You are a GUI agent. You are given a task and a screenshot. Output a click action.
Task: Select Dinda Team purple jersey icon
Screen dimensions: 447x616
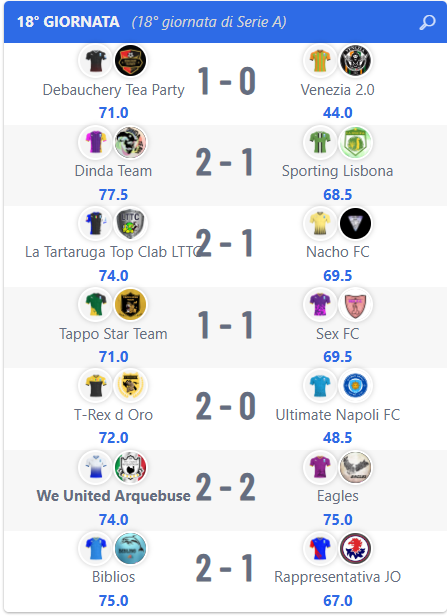click(95, 142)
